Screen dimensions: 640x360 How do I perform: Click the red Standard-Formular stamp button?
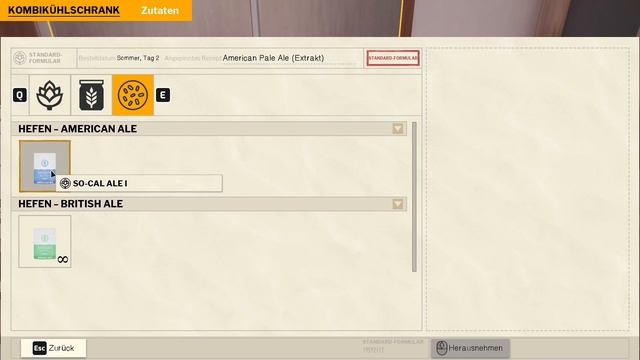(x=393, y=58)
